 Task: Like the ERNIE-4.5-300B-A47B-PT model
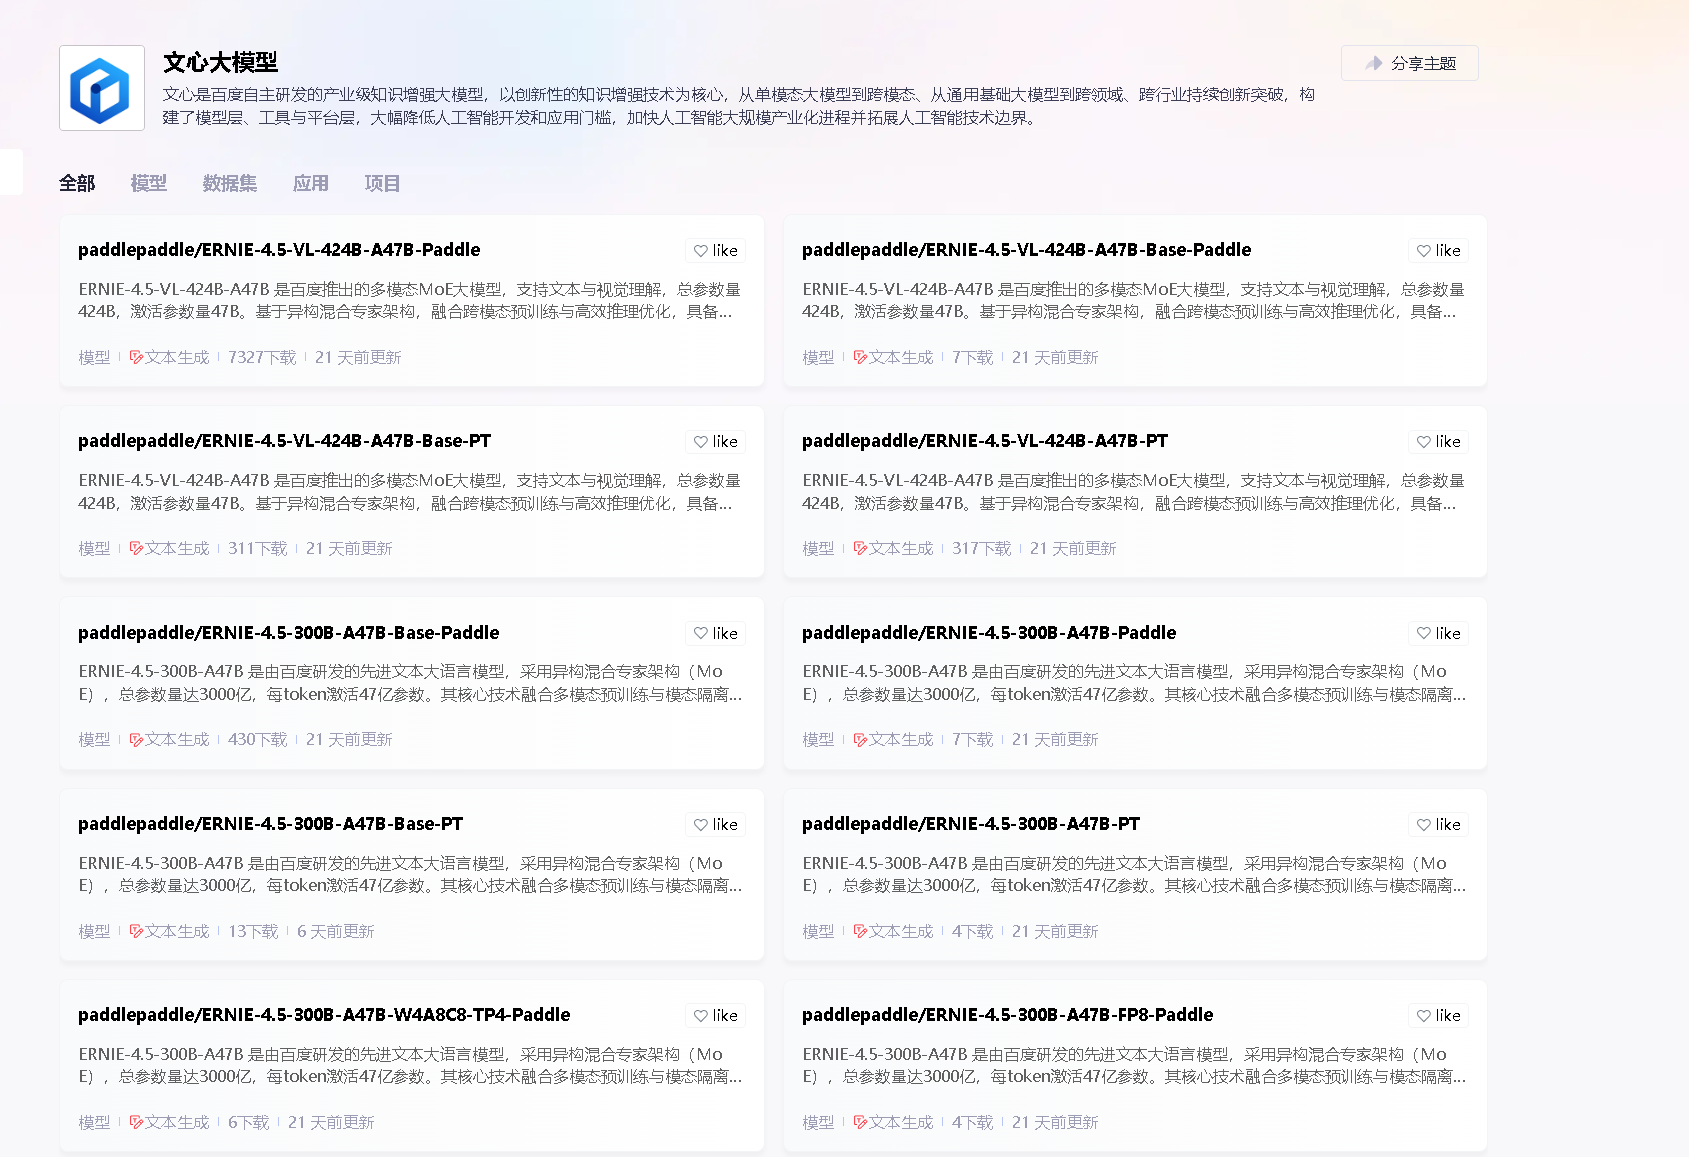tap(1439, 824)
